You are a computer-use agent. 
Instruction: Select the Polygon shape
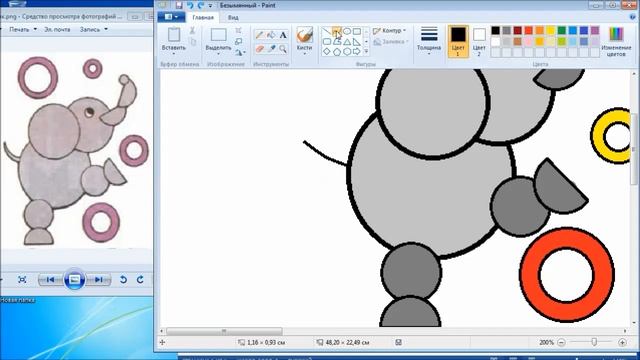[x=337, y=42]
